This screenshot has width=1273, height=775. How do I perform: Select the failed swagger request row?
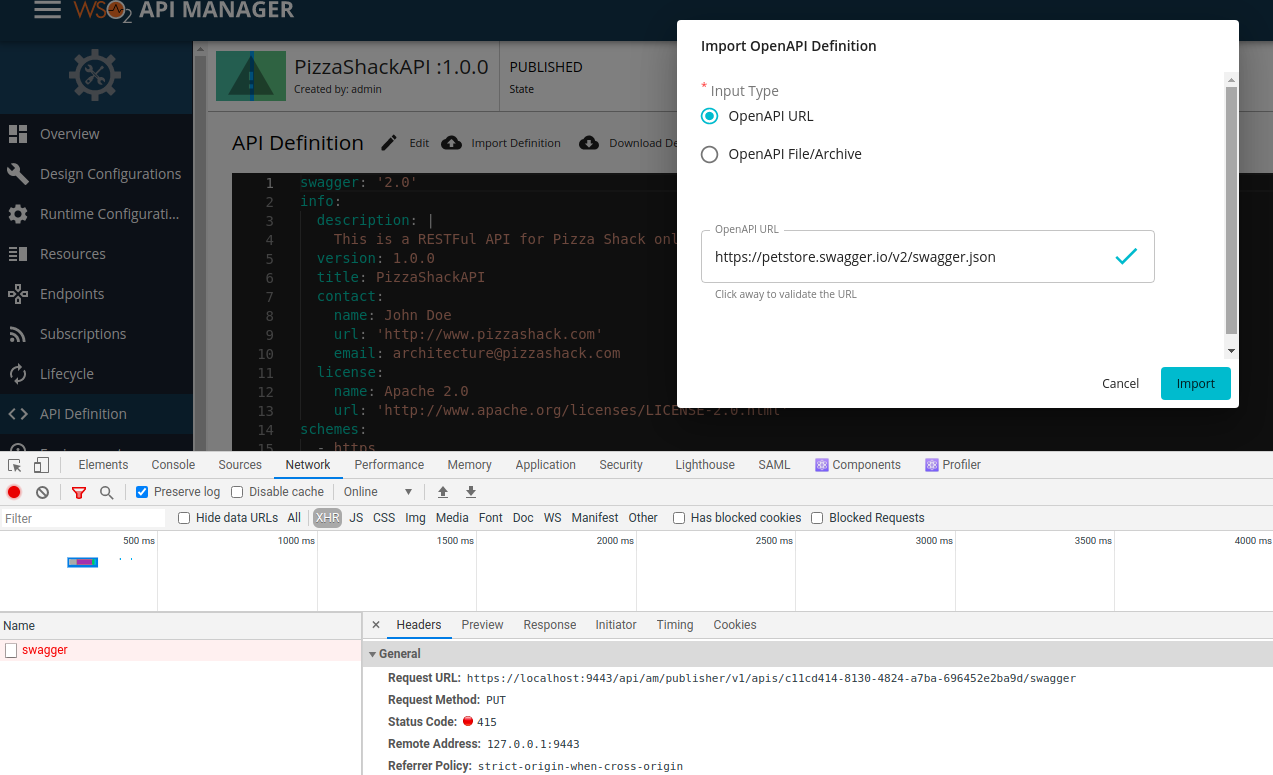point(181,650)
